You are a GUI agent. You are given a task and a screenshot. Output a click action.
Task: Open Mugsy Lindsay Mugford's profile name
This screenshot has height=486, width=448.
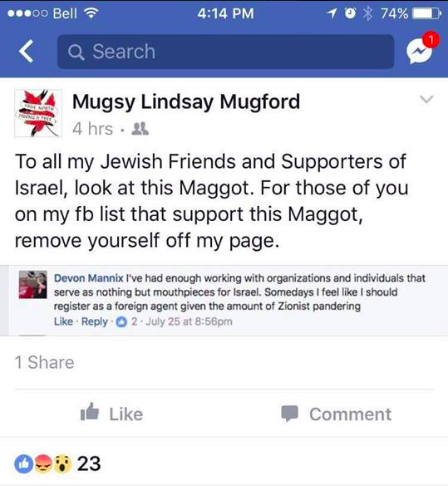tap(186, 102)
